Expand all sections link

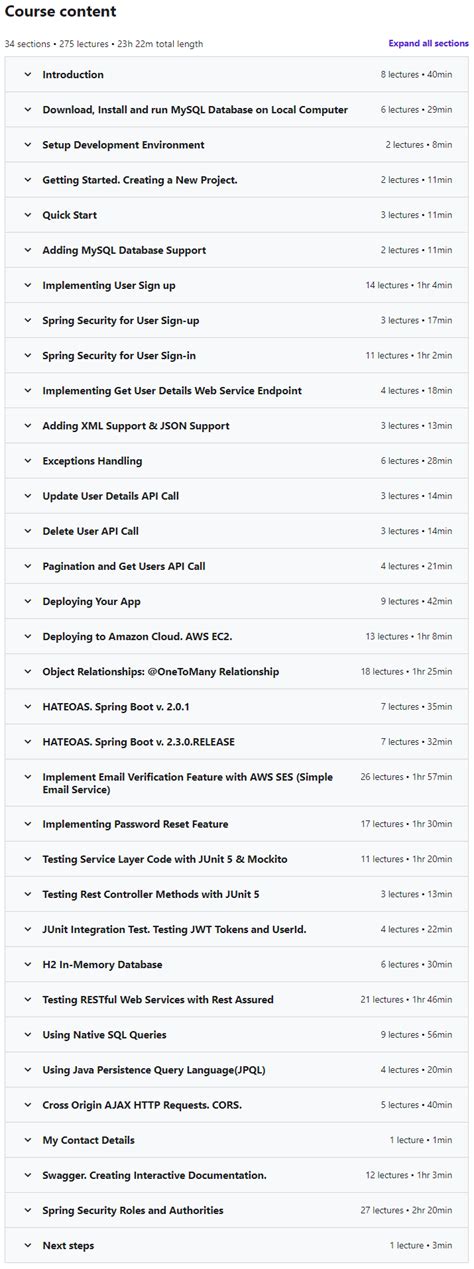coord(428,44)
